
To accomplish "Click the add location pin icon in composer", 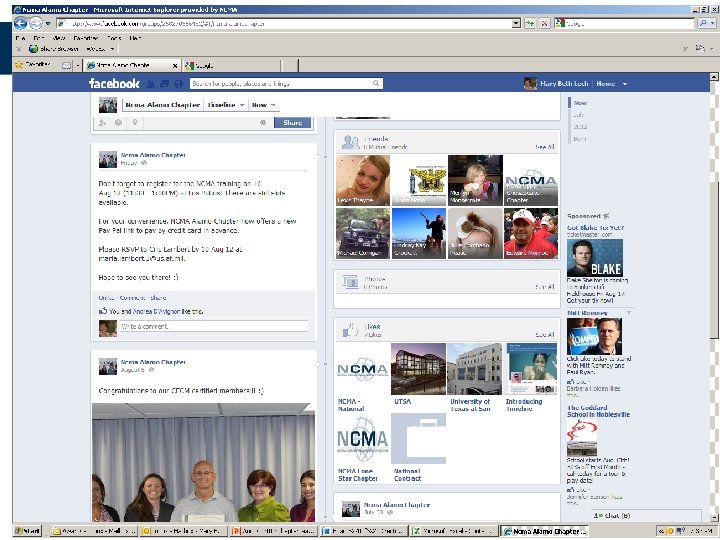I will tap(135, 123).
